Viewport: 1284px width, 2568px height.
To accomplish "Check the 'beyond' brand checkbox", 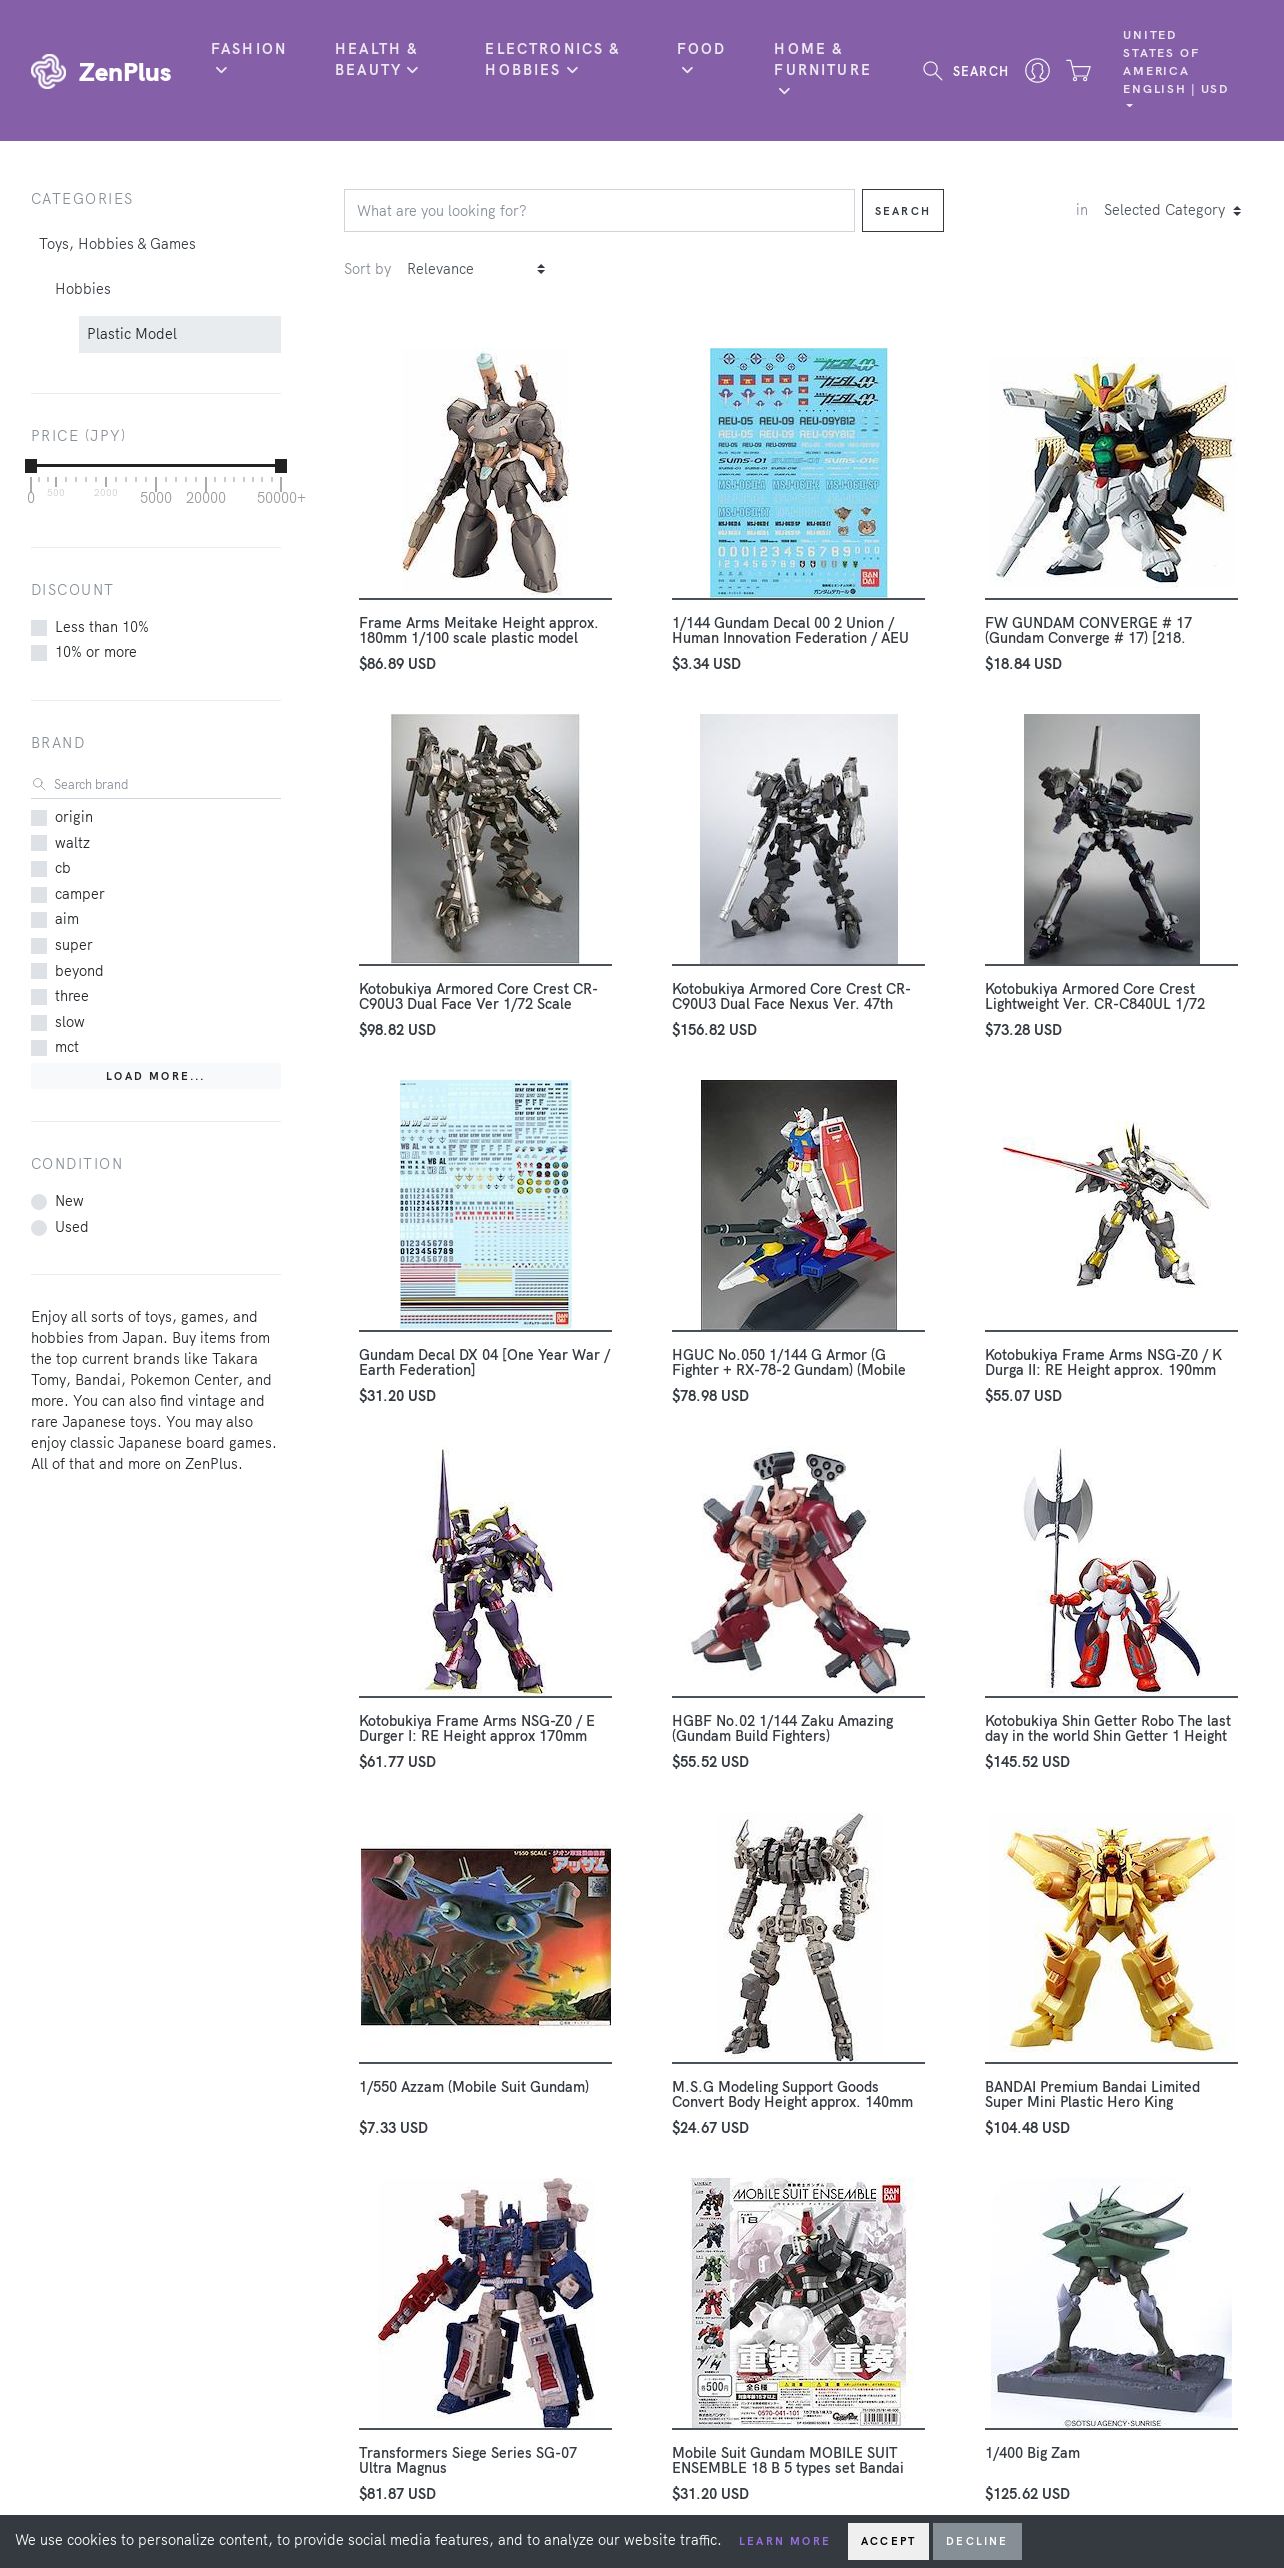I will (39, 971).
